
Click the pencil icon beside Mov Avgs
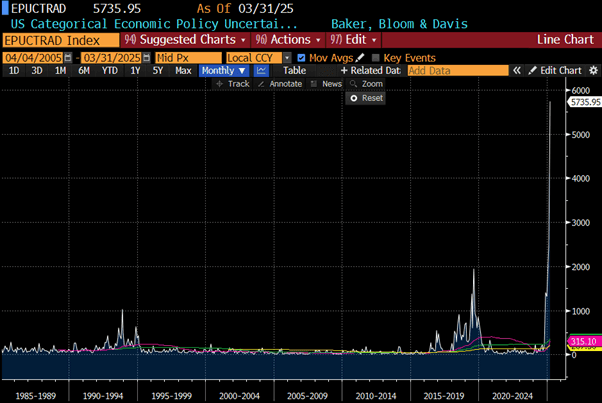pyautogui.click(x=361, y=58)
